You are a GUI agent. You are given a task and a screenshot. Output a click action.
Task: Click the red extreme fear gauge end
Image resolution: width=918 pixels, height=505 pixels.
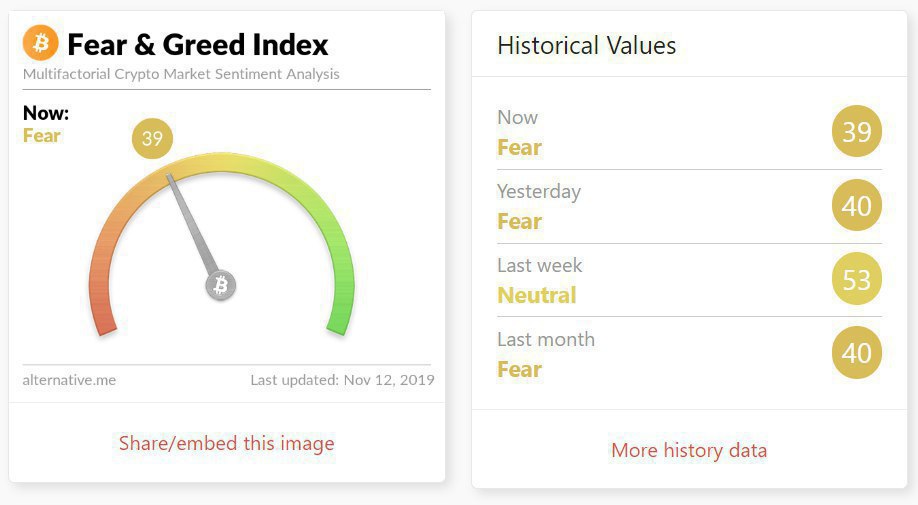tap(104, 321)
